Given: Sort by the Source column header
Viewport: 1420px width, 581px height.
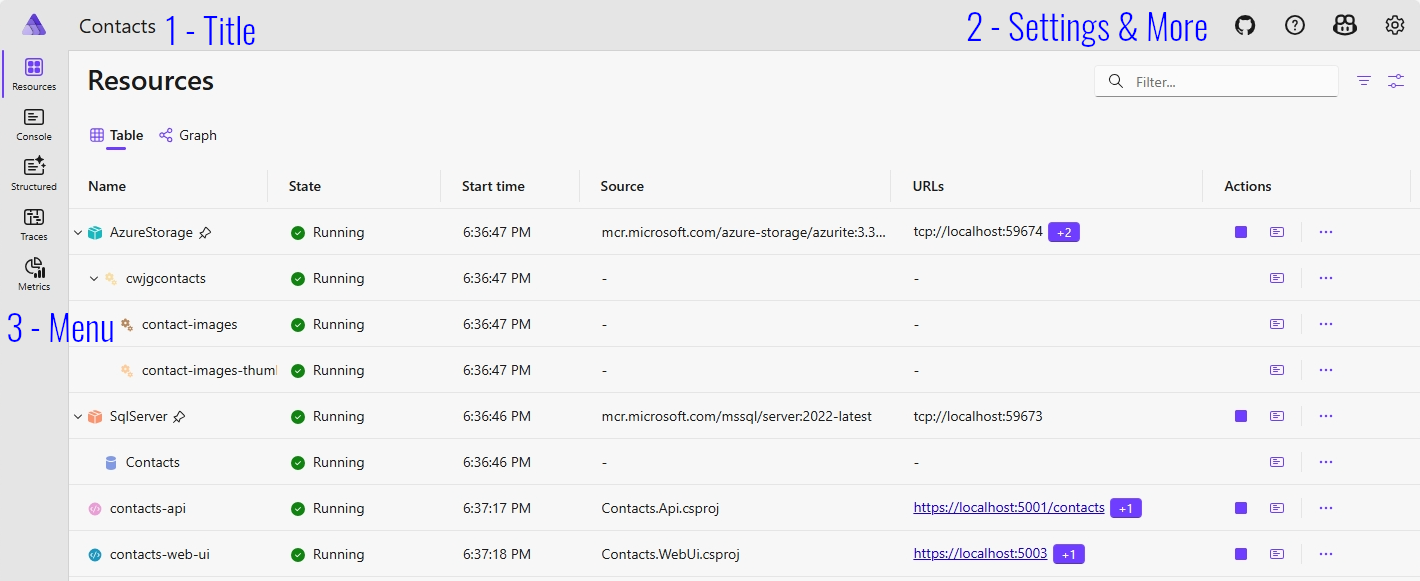Looking at the screenshot, I should tap(622, 186).
